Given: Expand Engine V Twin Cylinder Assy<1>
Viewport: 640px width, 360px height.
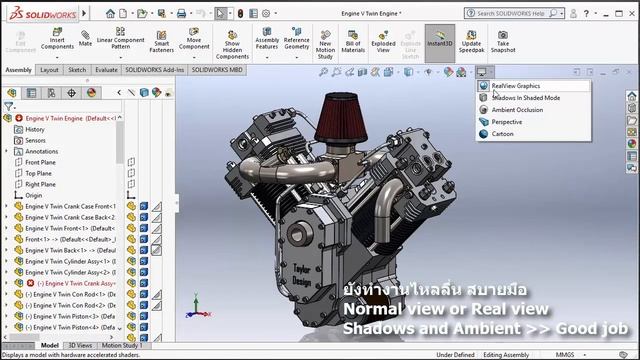Looking at the screenshot, I should (x=7, y=261).
